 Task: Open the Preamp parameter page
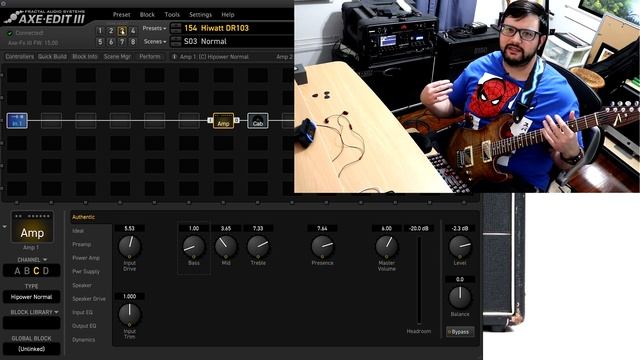(x=82, y=244)
